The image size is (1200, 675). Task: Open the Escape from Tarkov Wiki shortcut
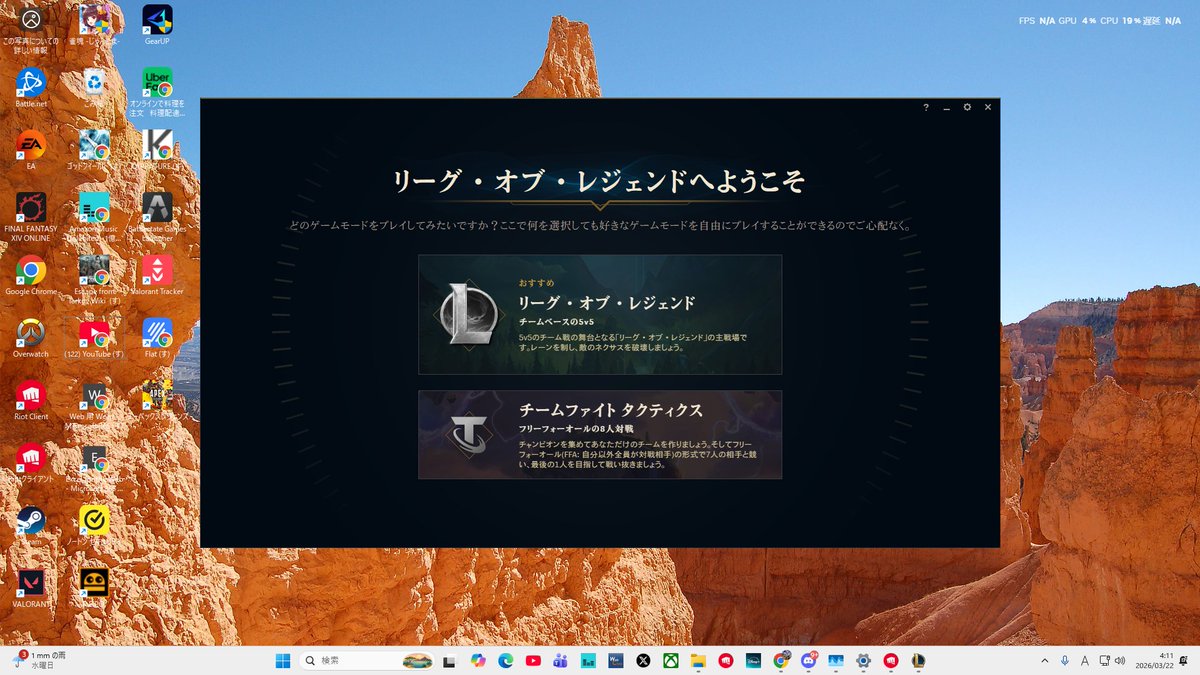pos(93,280)
